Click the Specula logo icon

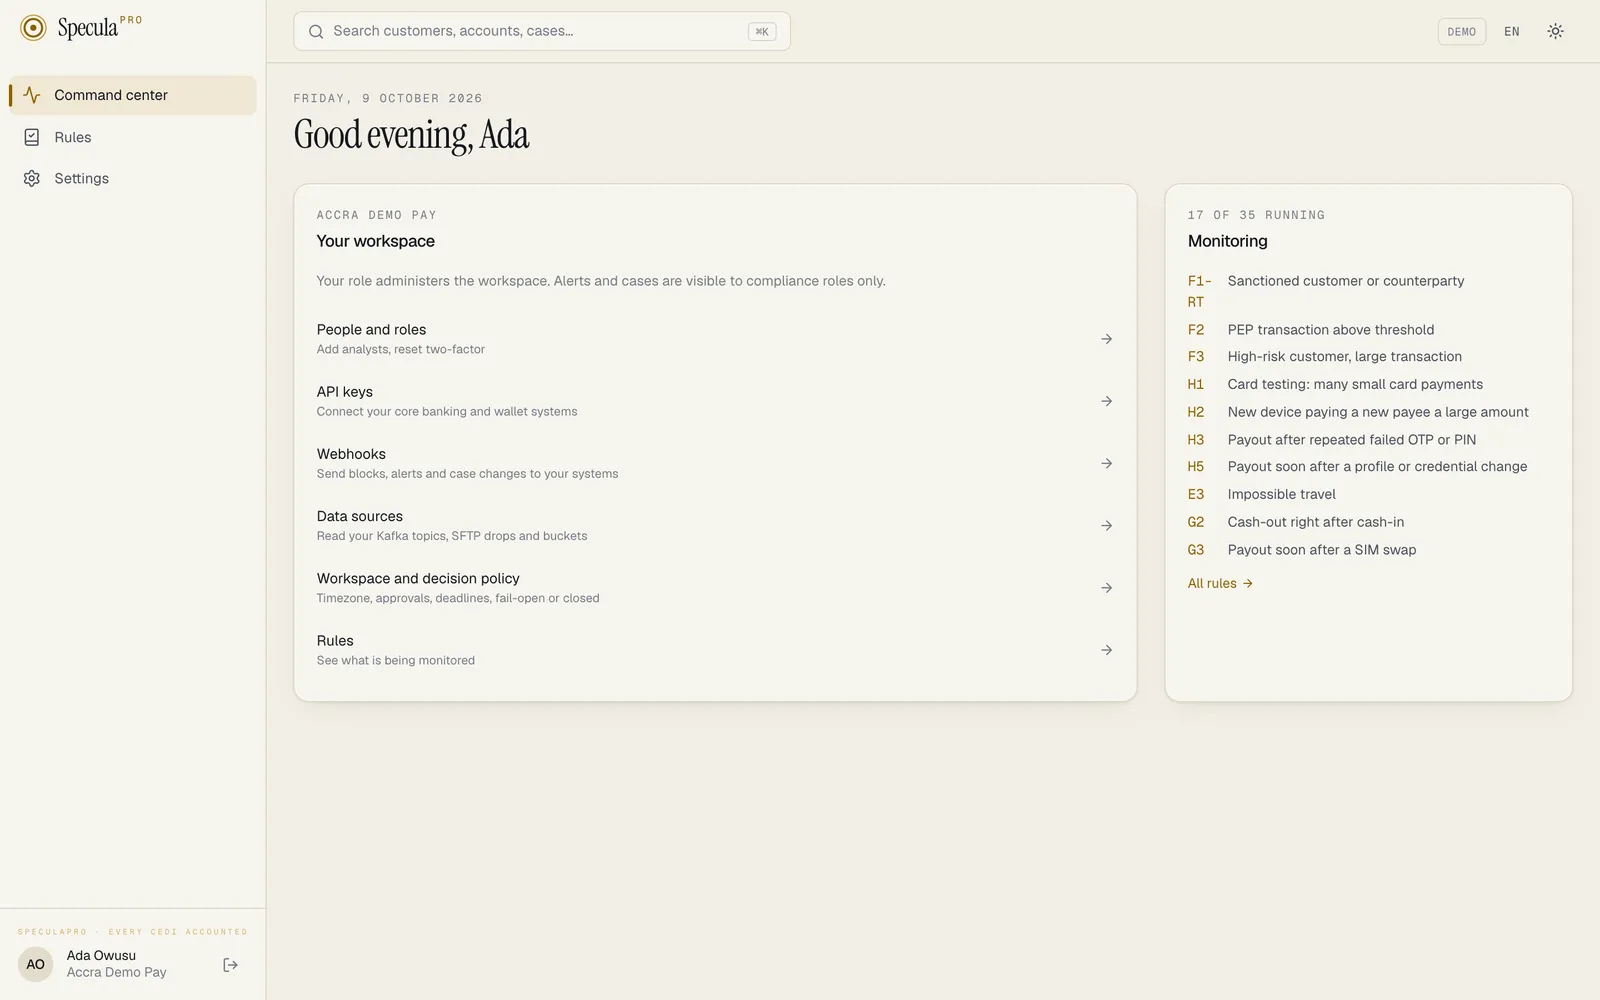point(33,28)
